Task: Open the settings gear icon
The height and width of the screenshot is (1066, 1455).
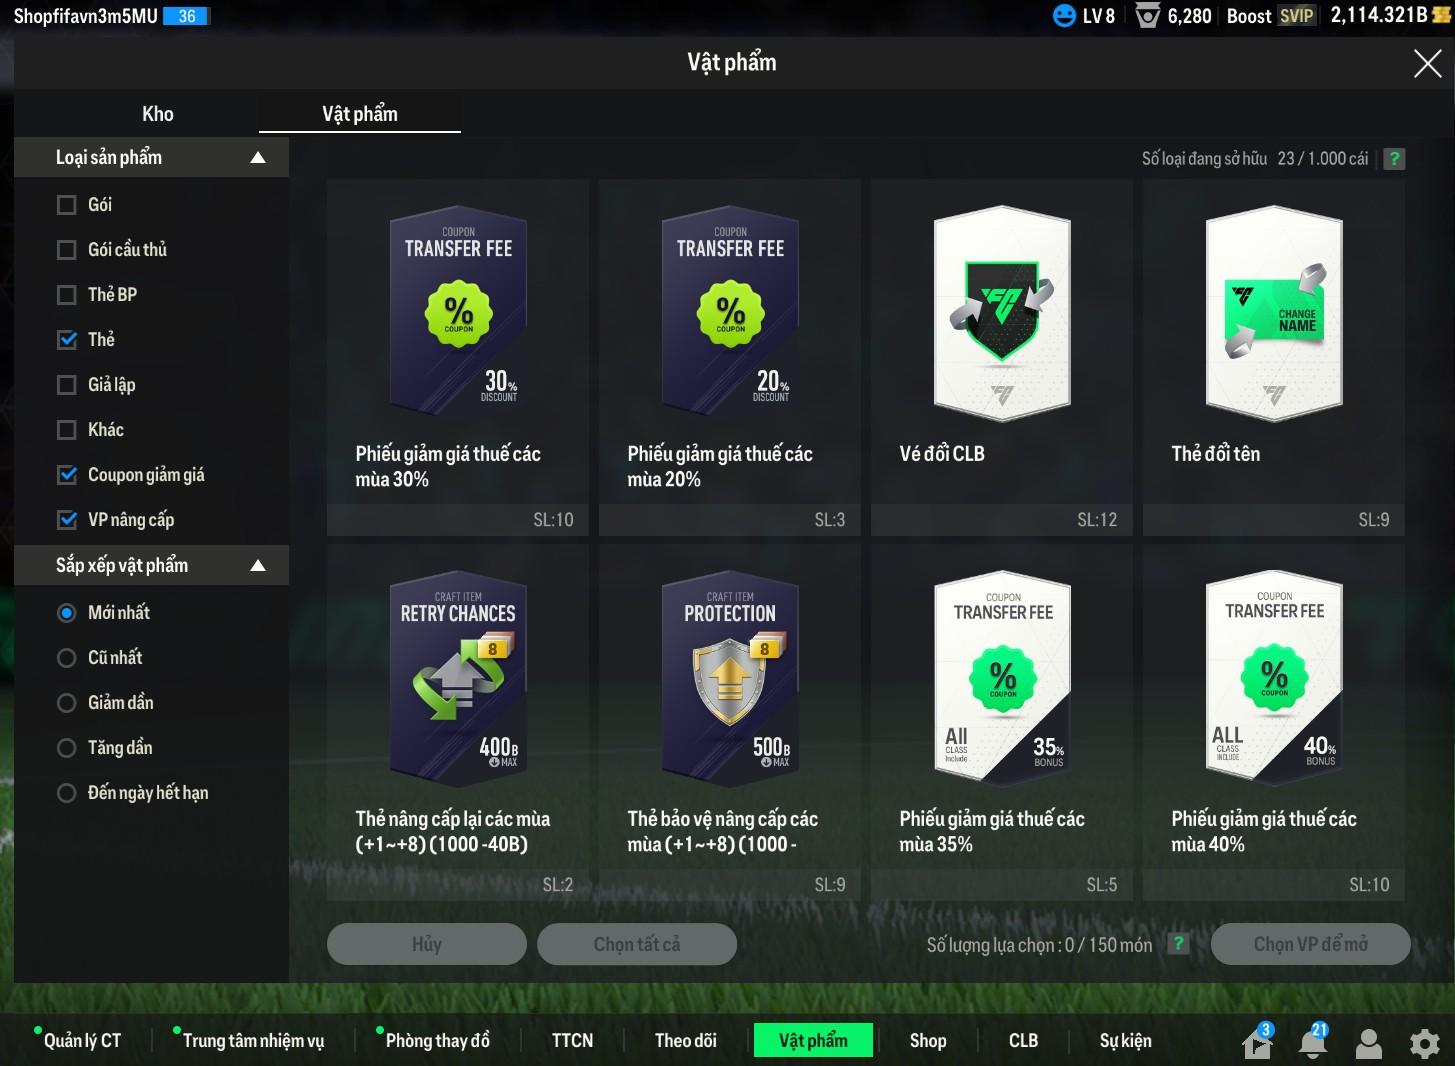Action: [x=1424, y=1043]
